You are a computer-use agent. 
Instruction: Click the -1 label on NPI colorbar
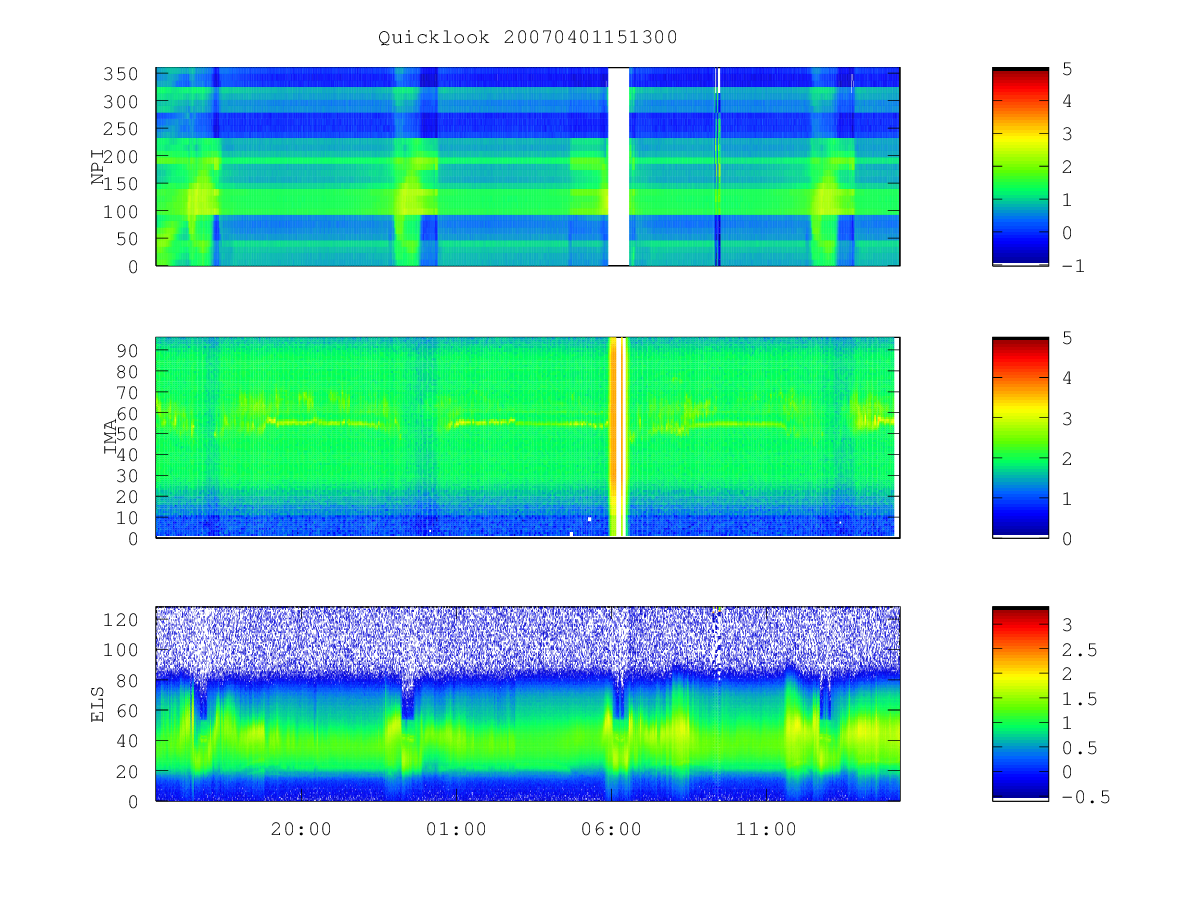click(x=1073, y=266)
